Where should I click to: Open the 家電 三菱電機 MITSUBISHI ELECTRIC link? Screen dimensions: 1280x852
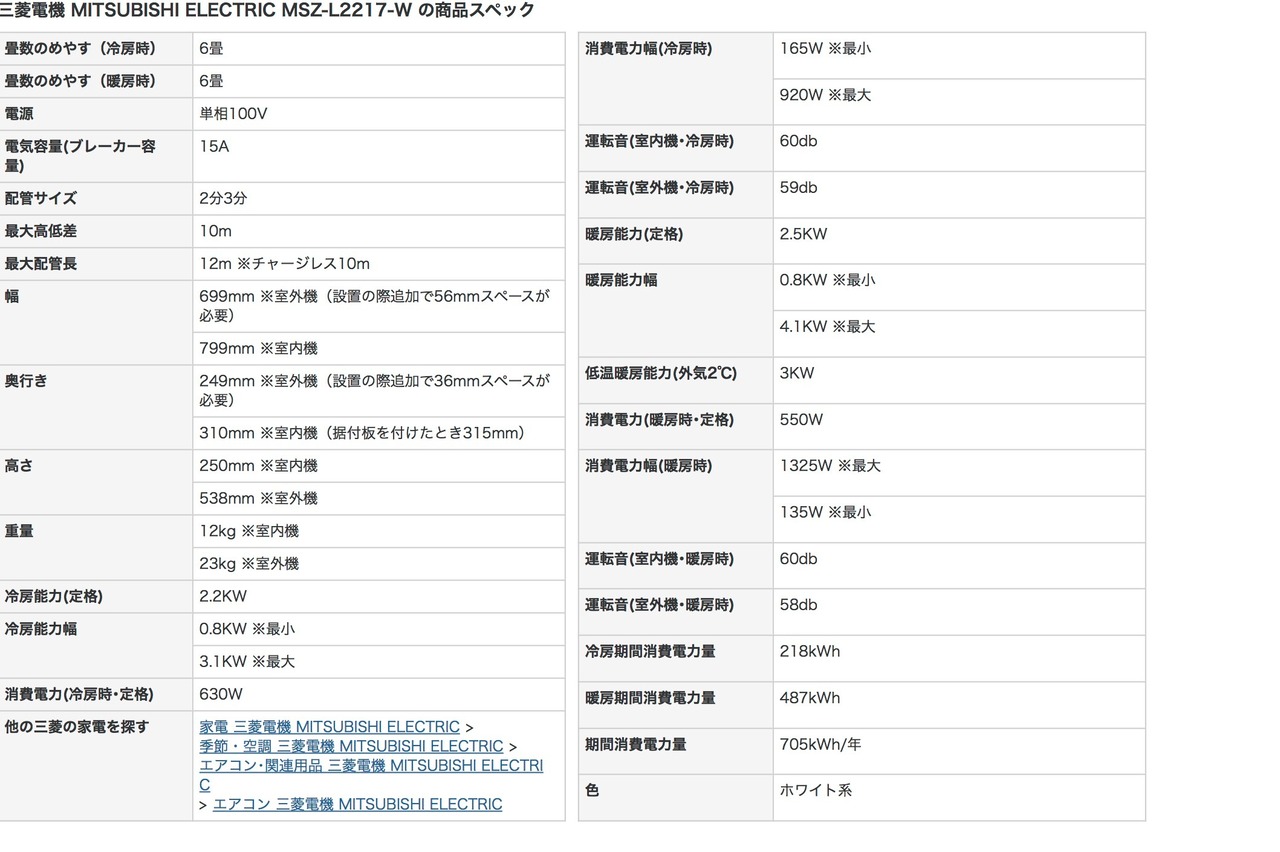pos(330,727)
